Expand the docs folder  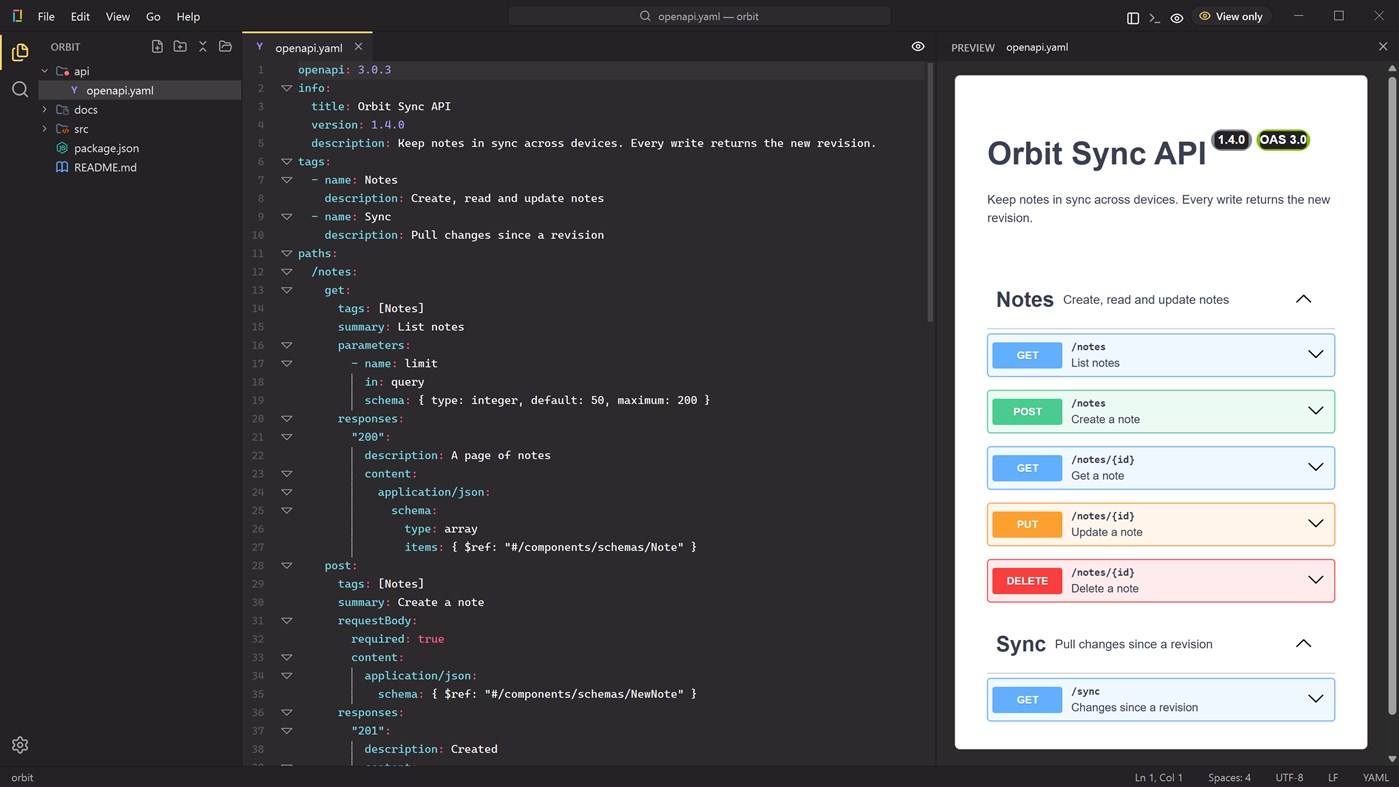tap(44, 110)
